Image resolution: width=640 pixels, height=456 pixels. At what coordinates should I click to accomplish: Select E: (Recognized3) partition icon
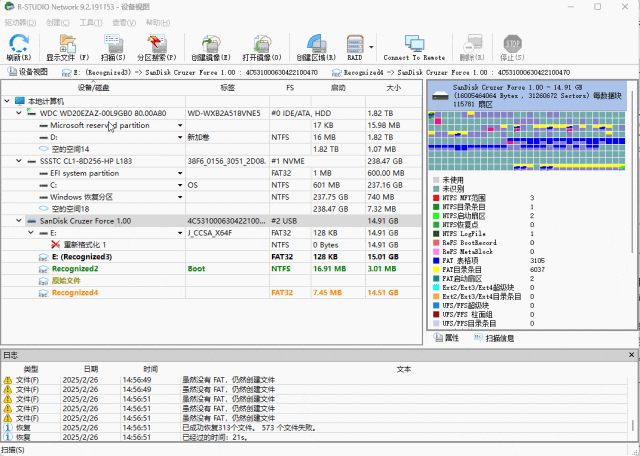44,257
